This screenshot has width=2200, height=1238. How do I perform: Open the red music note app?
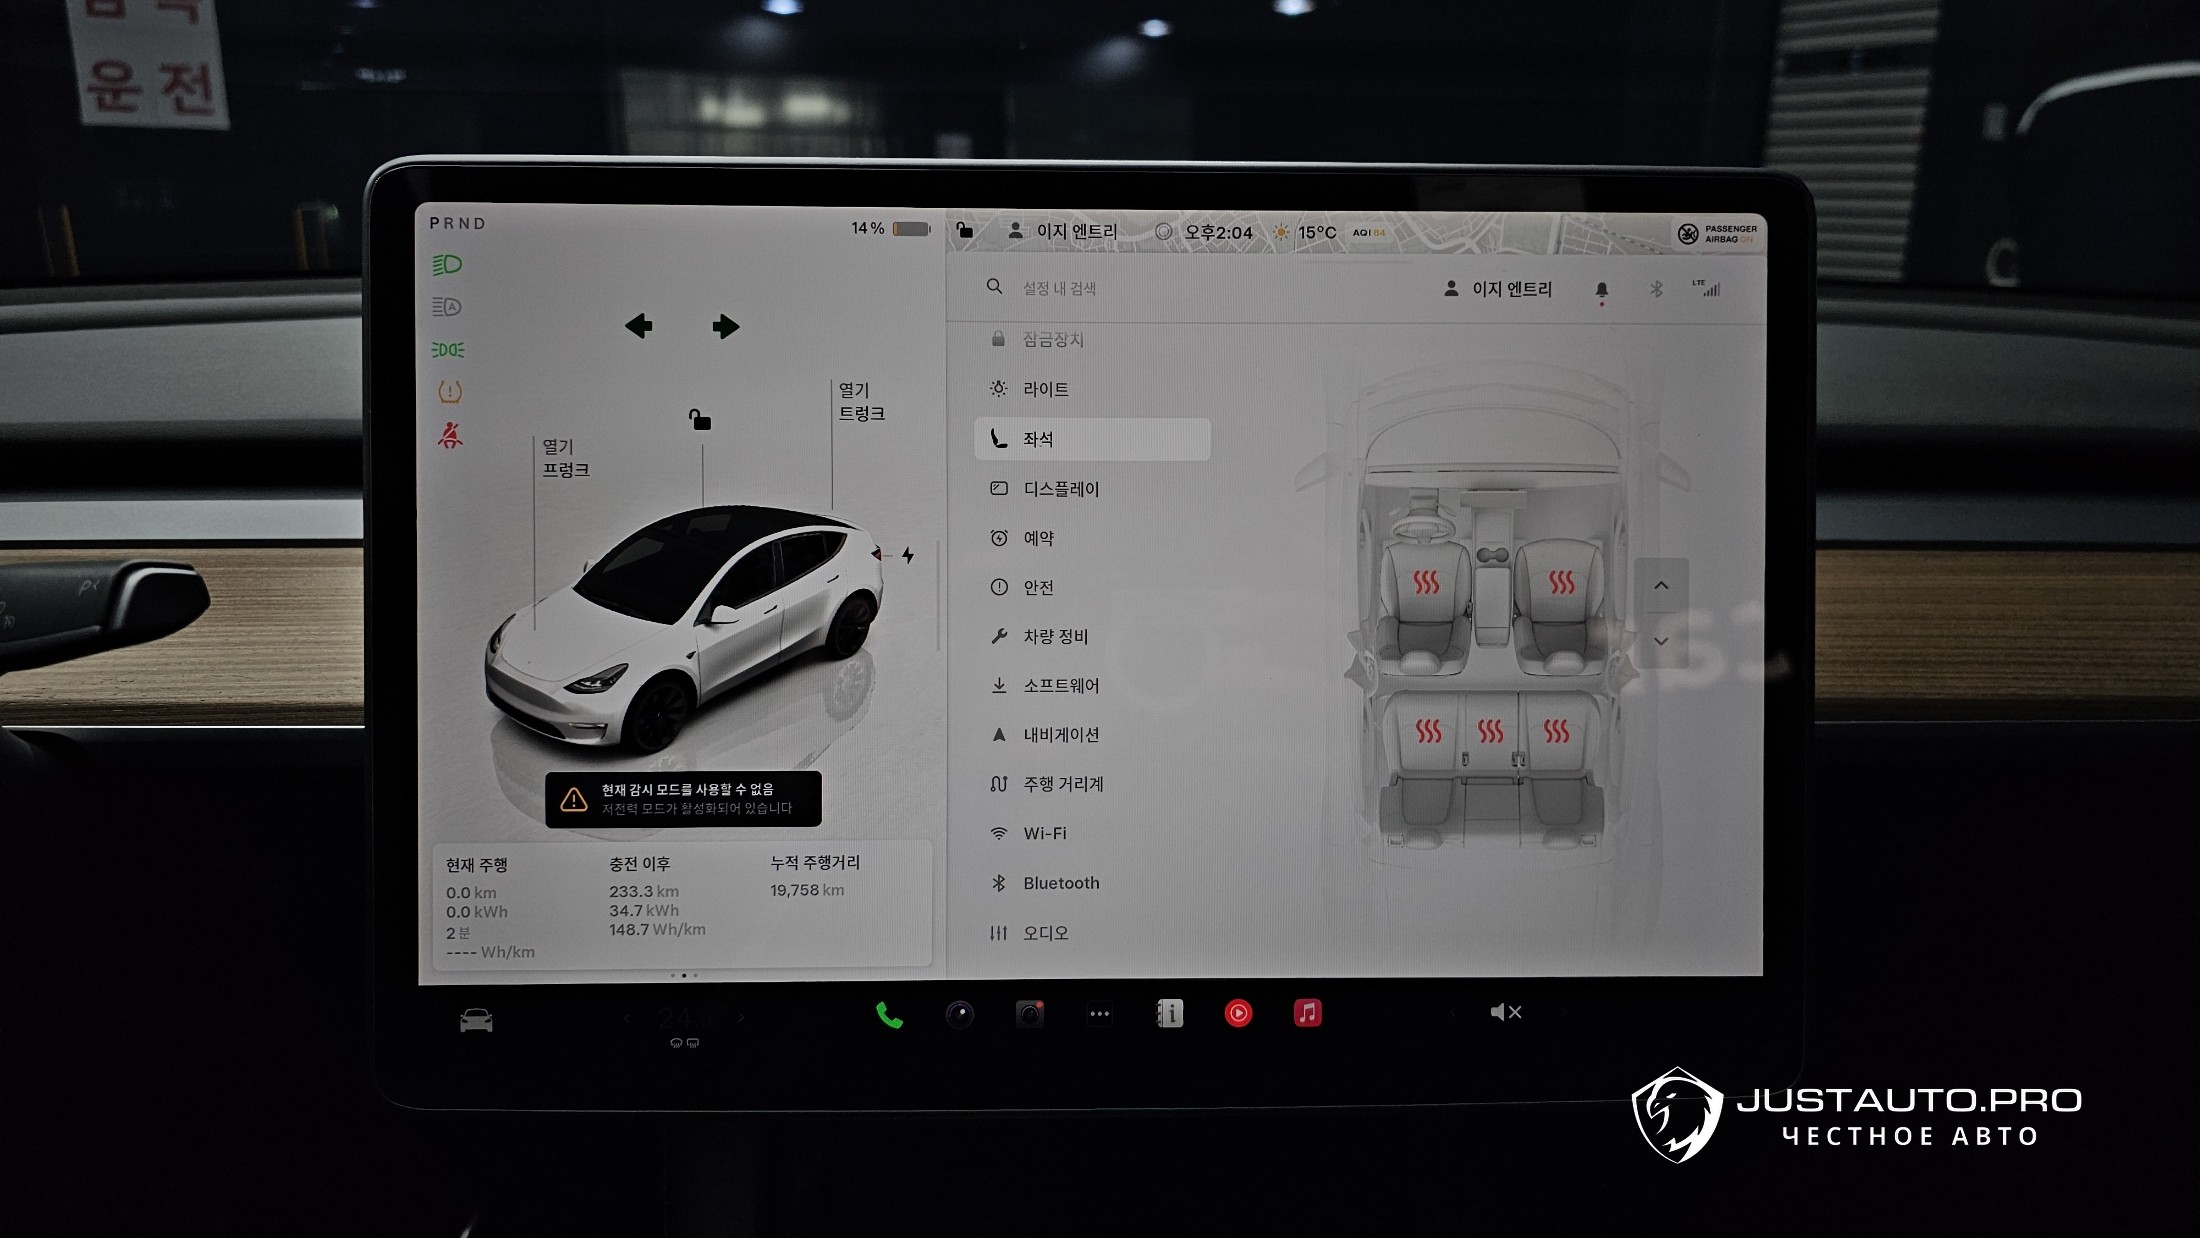click(x=1307, y=1013)
